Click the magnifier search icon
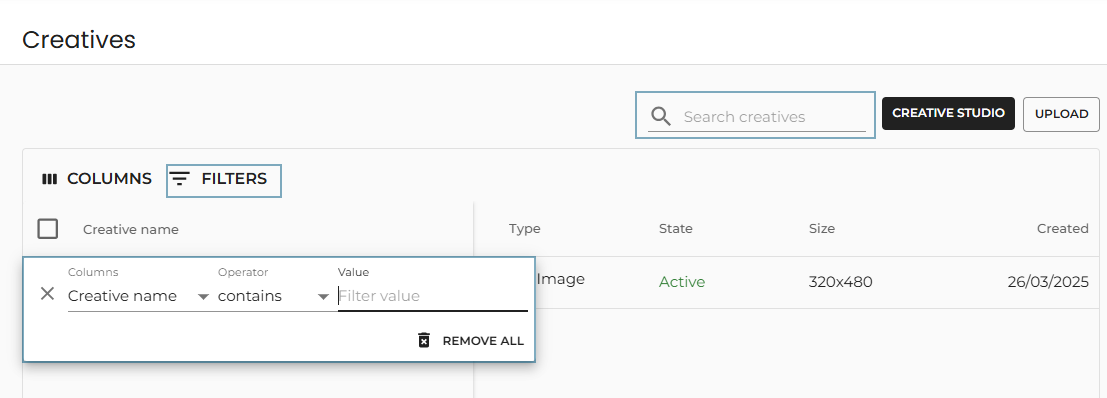Screen dimensions: 1107x398 pyautogui.click(x=660, y=116)
